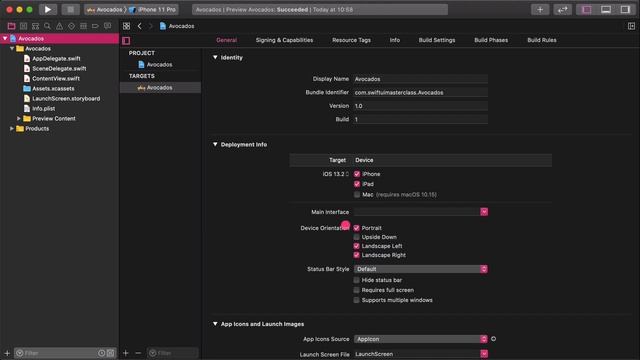Uncheck the iPhone device checkbox
This screenshot has width=640, height=360.
tap(357, 174)
